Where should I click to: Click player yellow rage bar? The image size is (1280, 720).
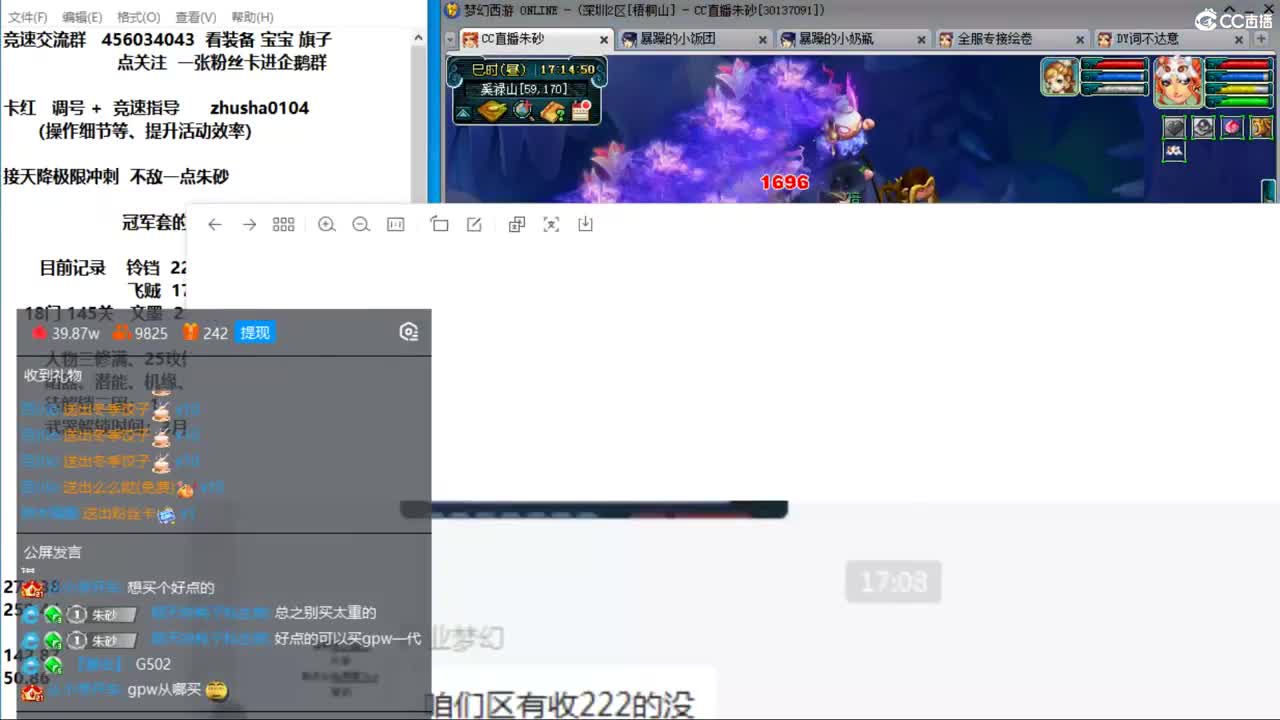(x=1238, y=89)
